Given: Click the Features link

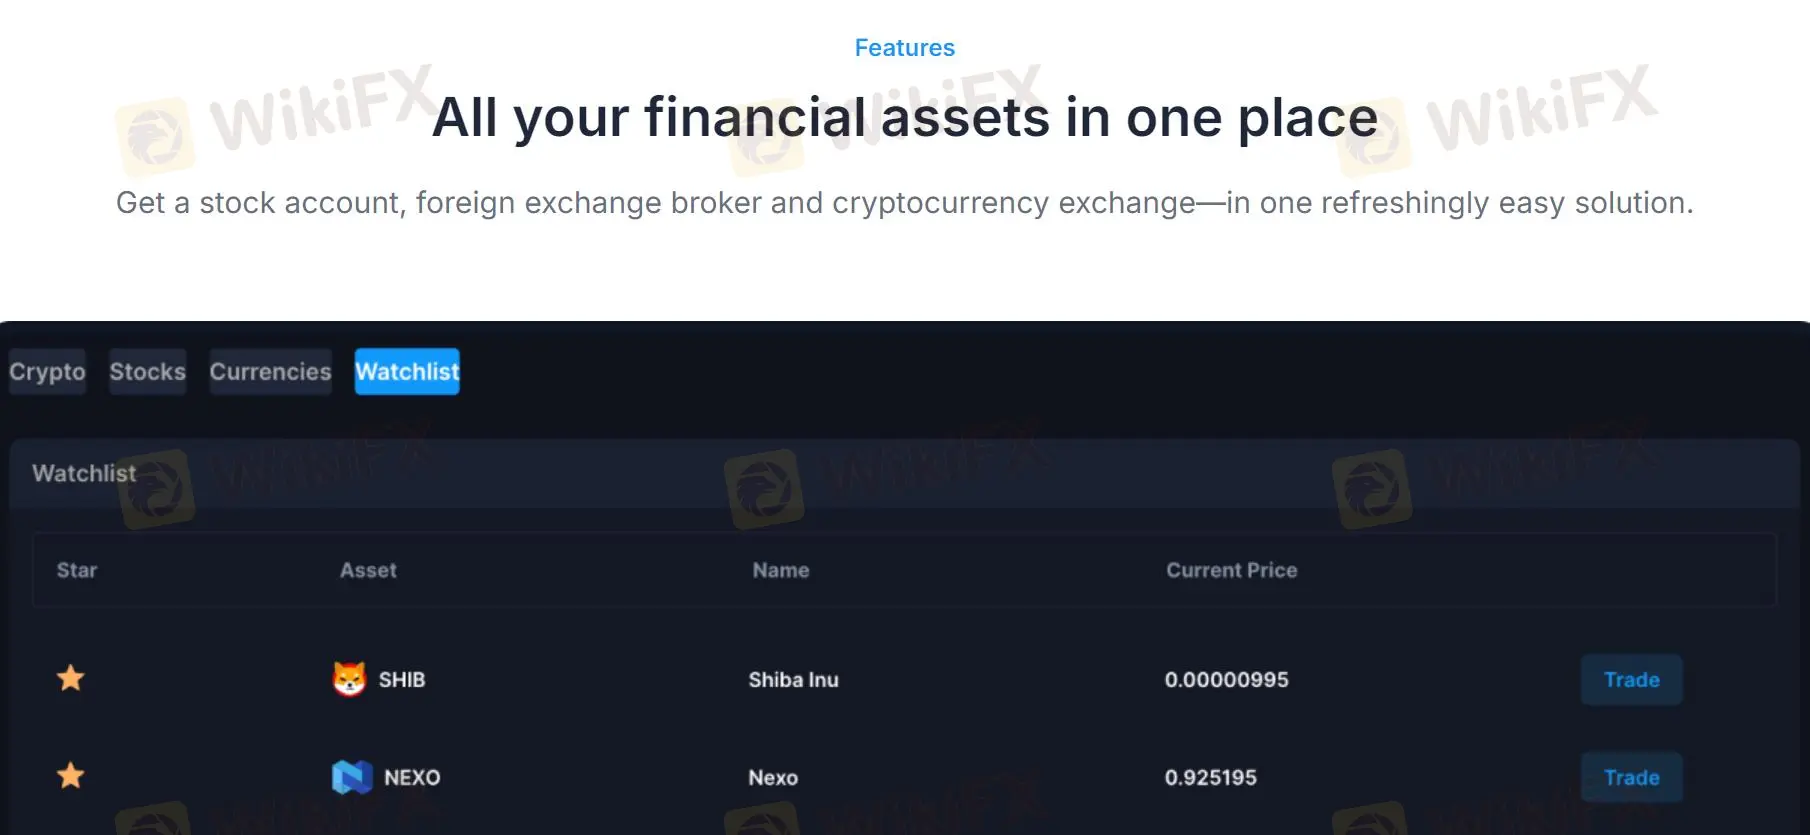Looking at the screenshot, I should coord(904,47).
